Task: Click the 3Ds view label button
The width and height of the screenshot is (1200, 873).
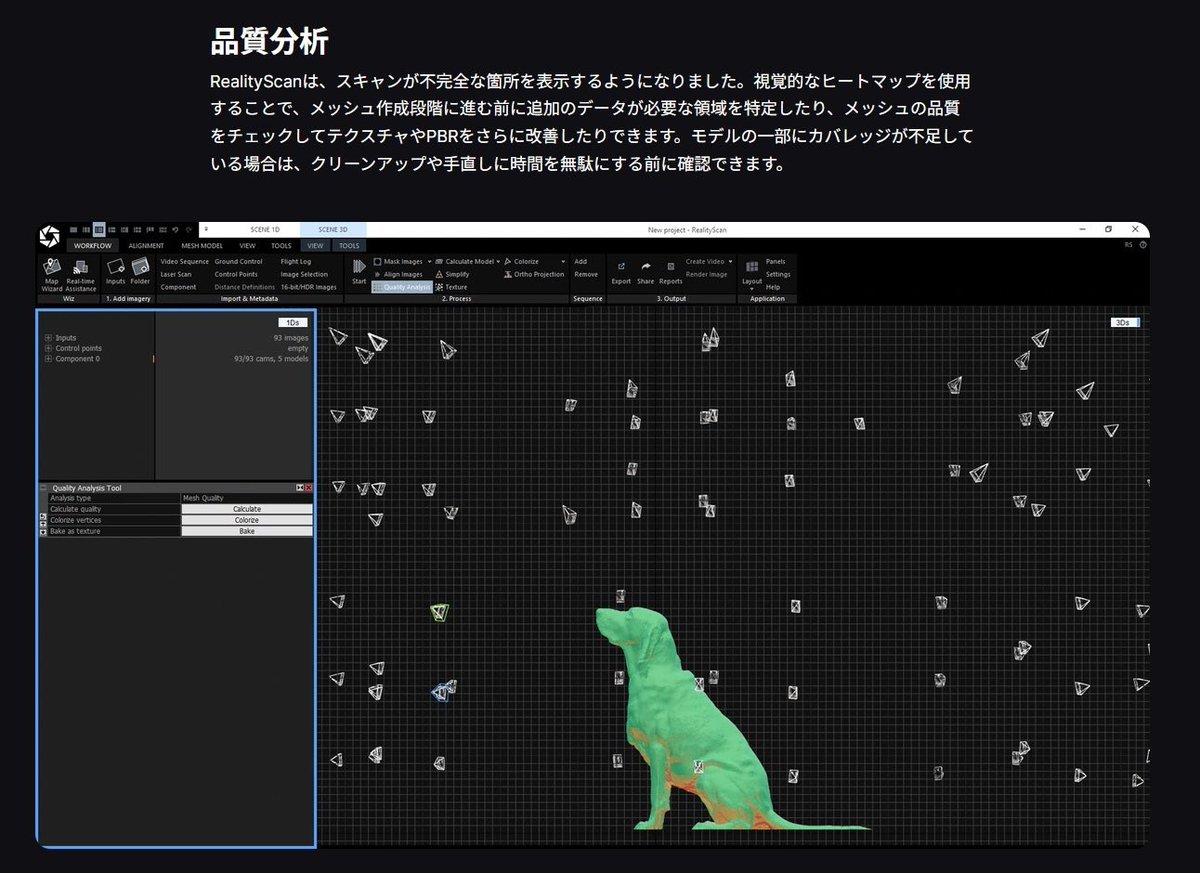Action: (1123, 323)
